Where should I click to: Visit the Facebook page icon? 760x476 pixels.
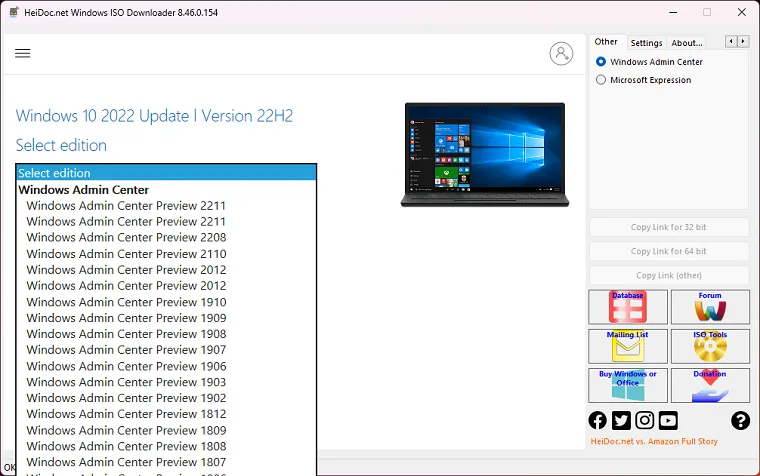point(598,420)
